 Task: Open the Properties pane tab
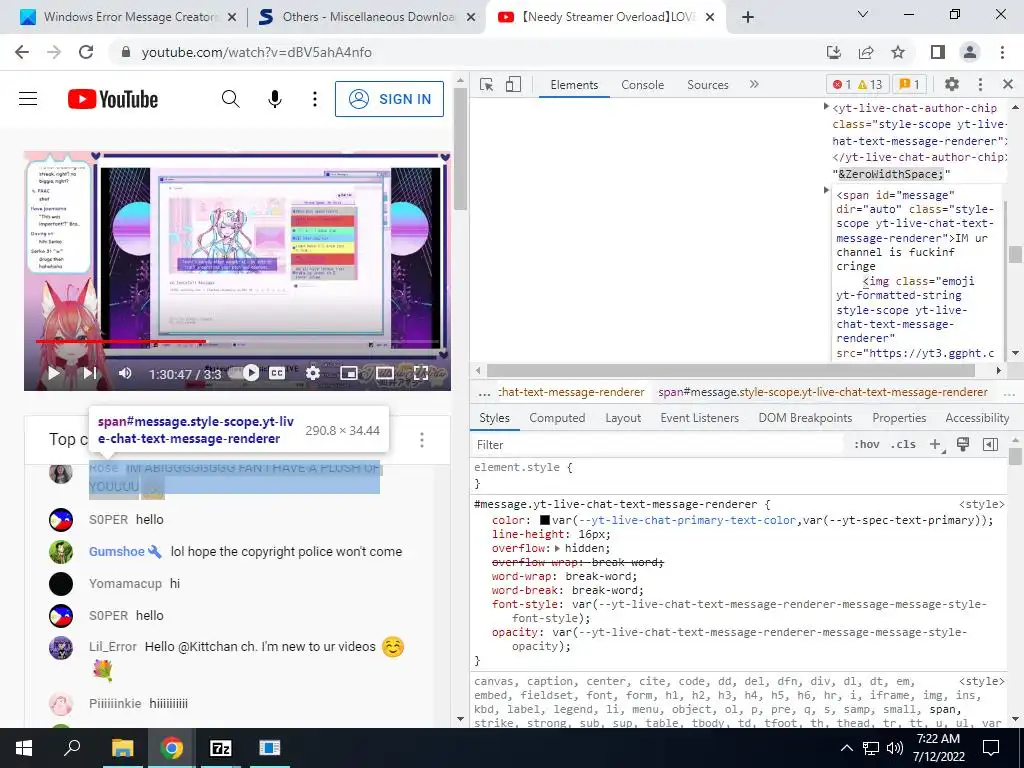(899, 418)
